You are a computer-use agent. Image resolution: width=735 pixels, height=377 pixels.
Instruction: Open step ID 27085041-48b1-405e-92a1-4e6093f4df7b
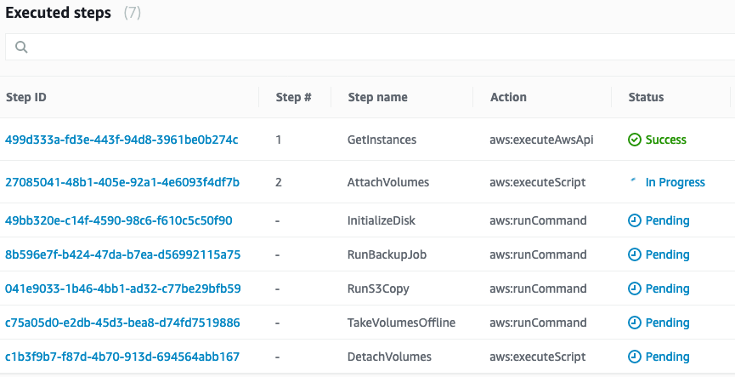point(122,182)
